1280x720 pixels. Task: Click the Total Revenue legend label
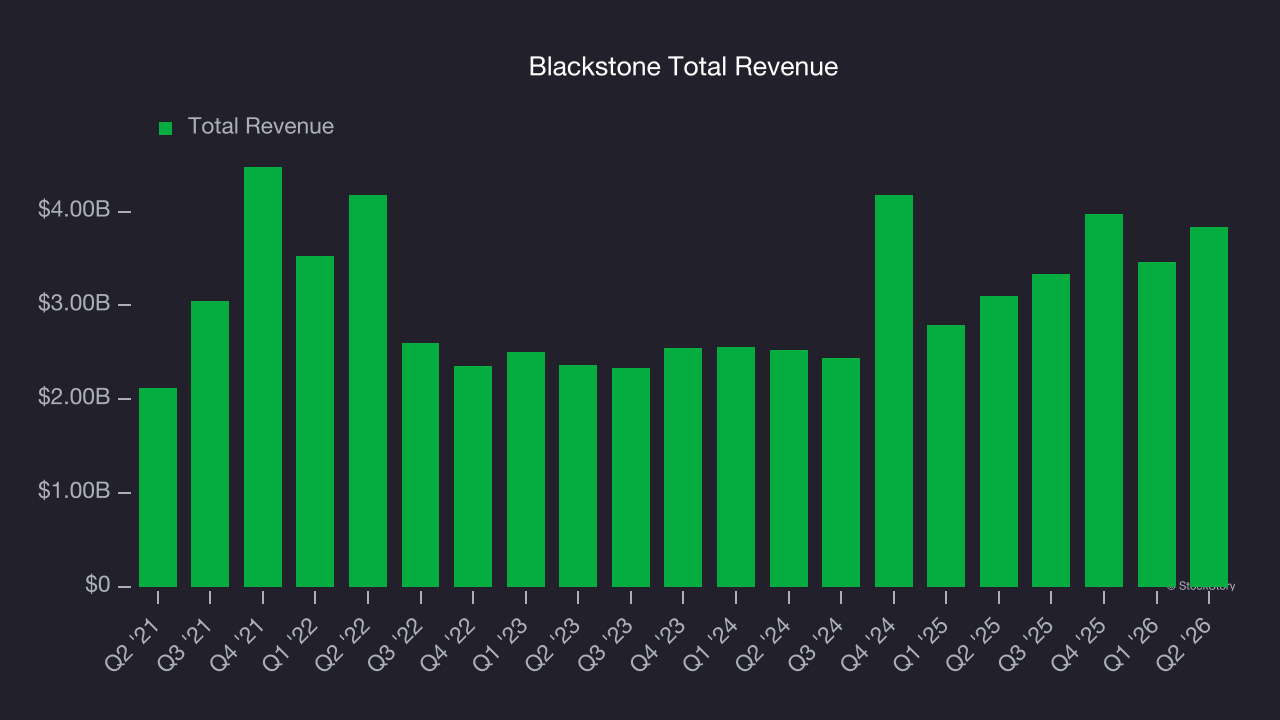coord(261,127)
